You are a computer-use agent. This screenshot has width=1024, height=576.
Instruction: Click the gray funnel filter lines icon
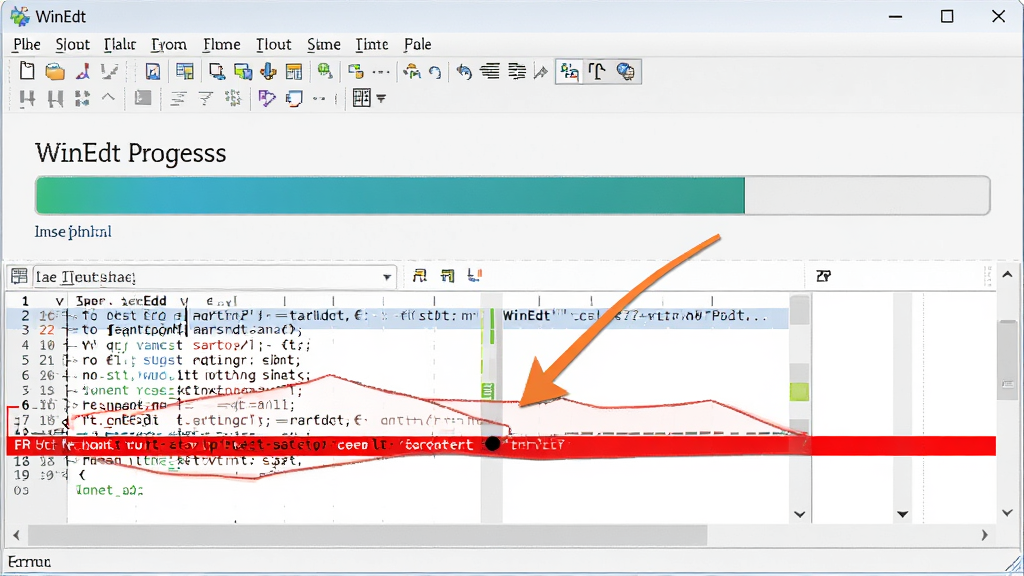pyautogui.click(x=206, y=99)
